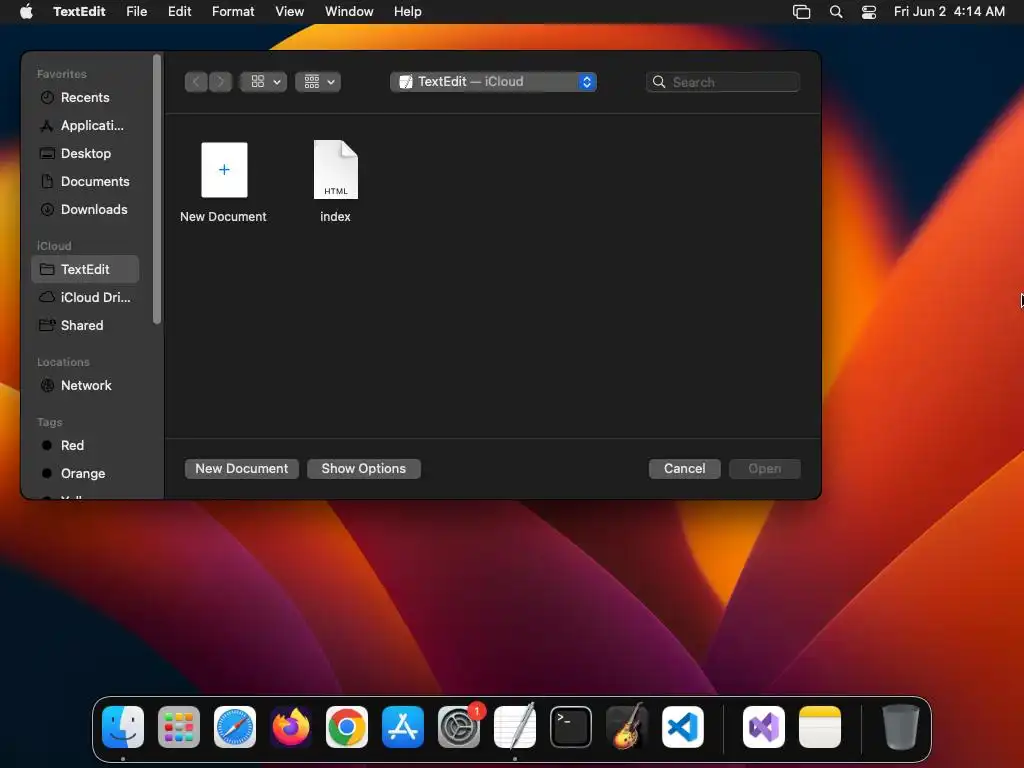Image resolution: width=1024 pixels, height=768 pixels.
Task: Open the File menu
Action: [136, 11]
